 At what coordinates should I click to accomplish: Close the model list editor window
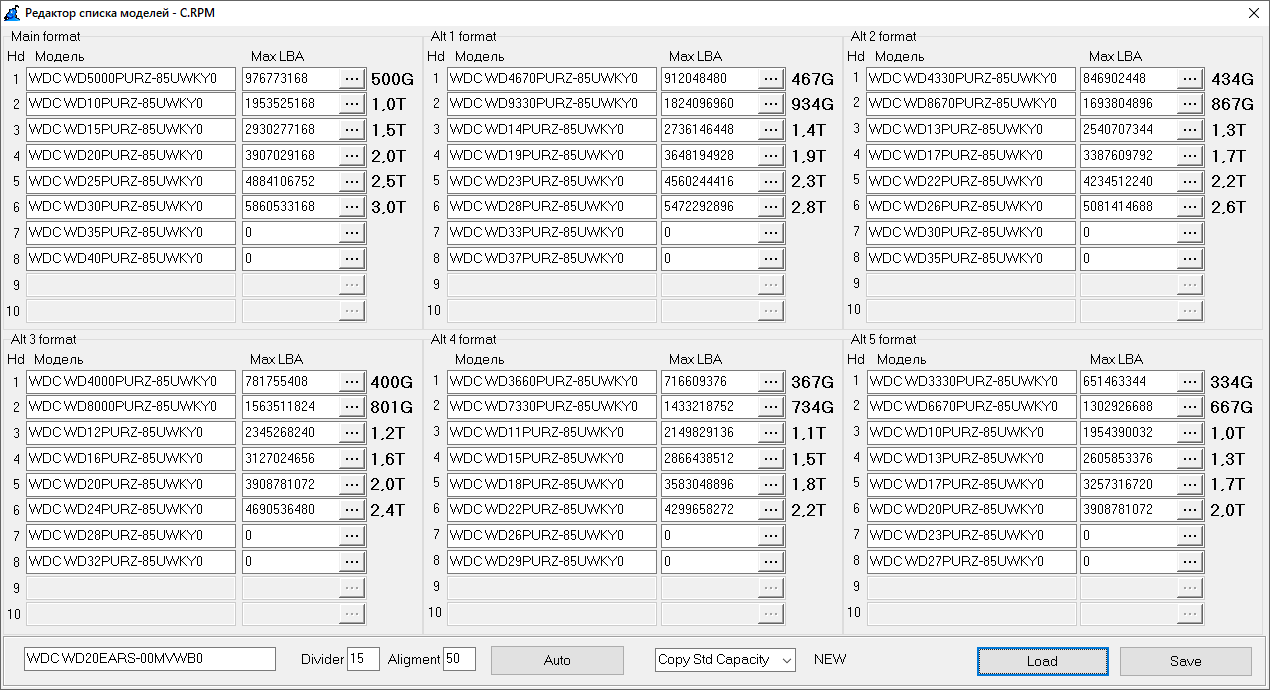point(1253,13)
